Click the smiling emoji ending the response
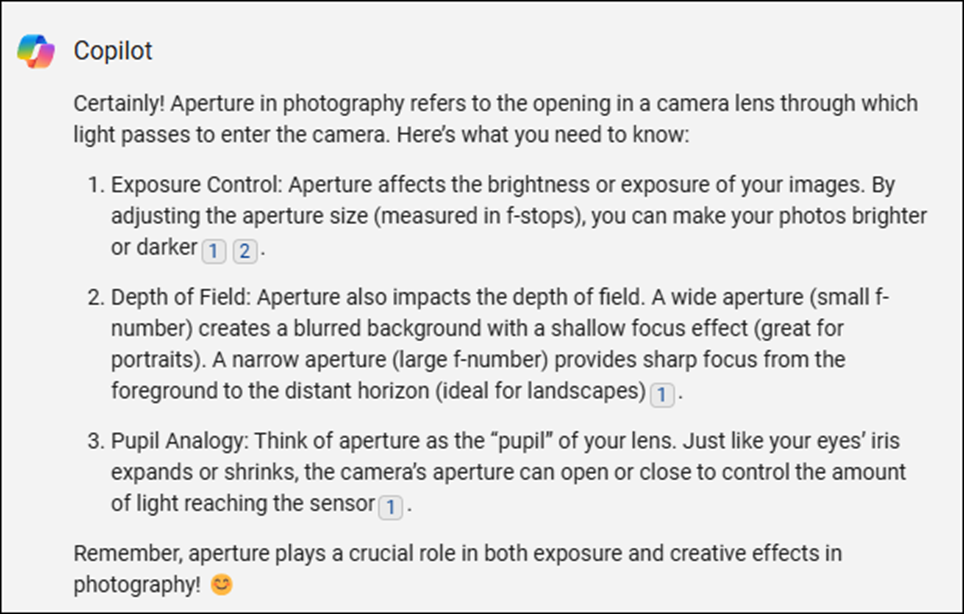This screenshot has width=964, height=614. tap(222, 584)
